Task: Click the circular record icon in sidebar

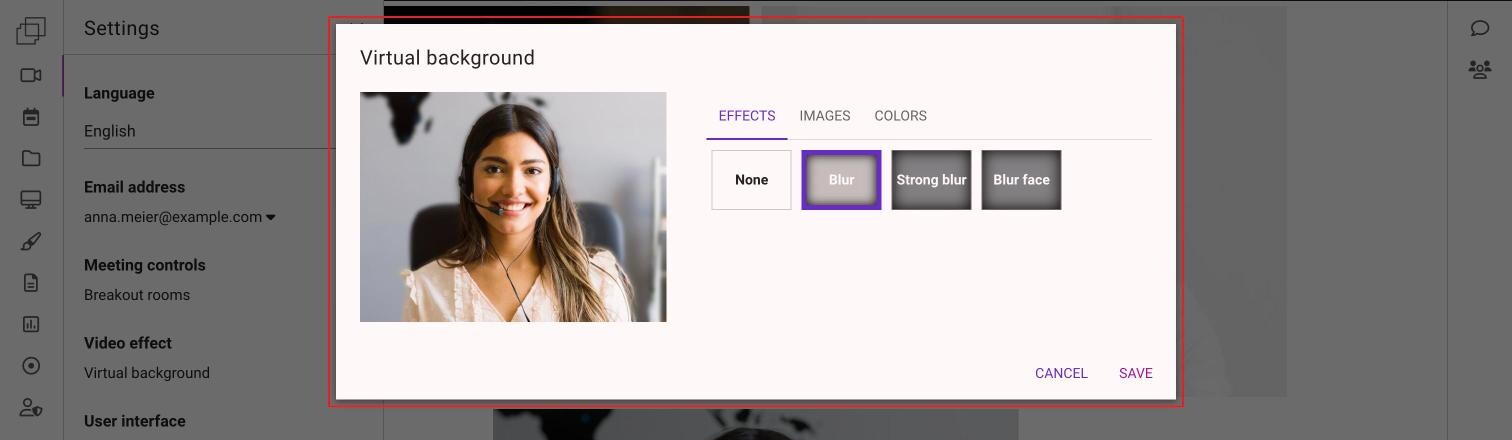Action: pyautogui.click(x=31, y=366)
